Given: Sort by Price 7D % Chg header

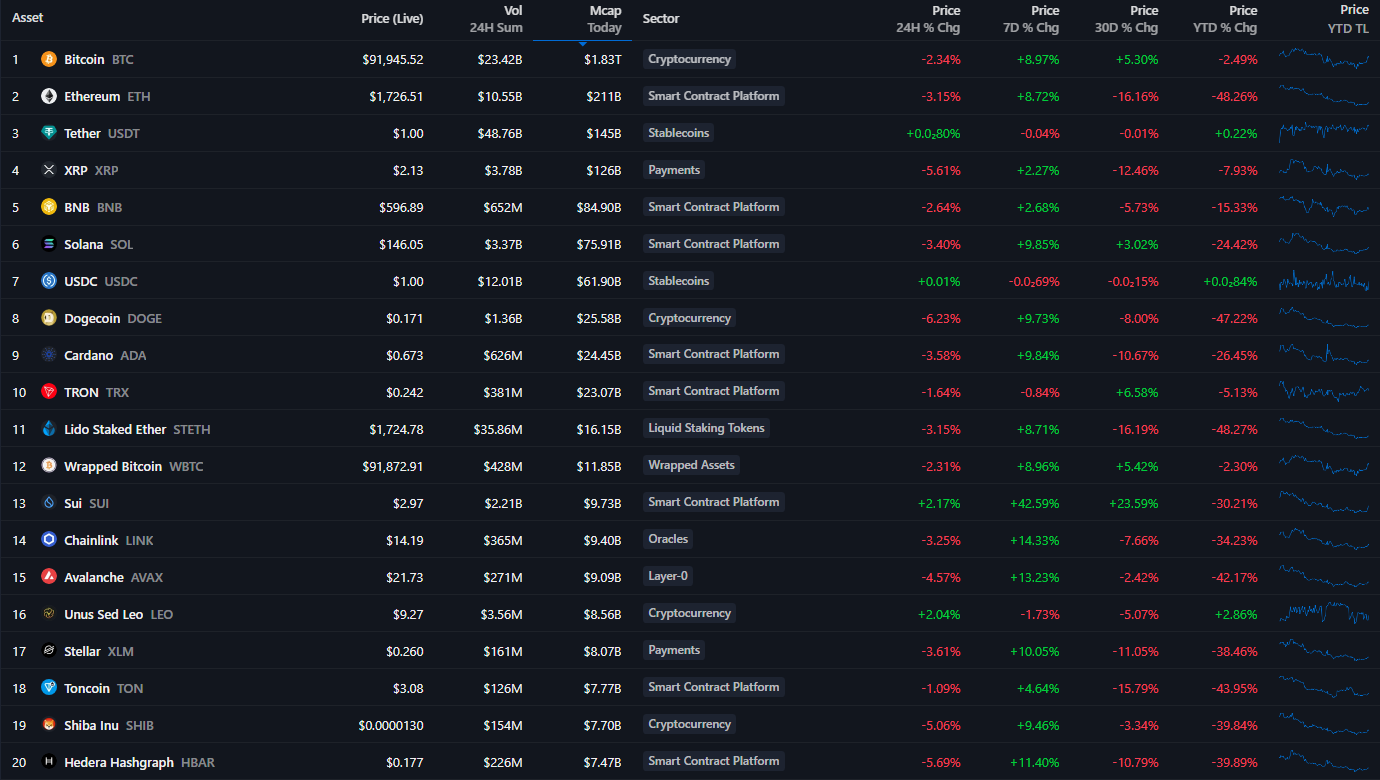Looking at the screenshot, I should [1031, 19].
